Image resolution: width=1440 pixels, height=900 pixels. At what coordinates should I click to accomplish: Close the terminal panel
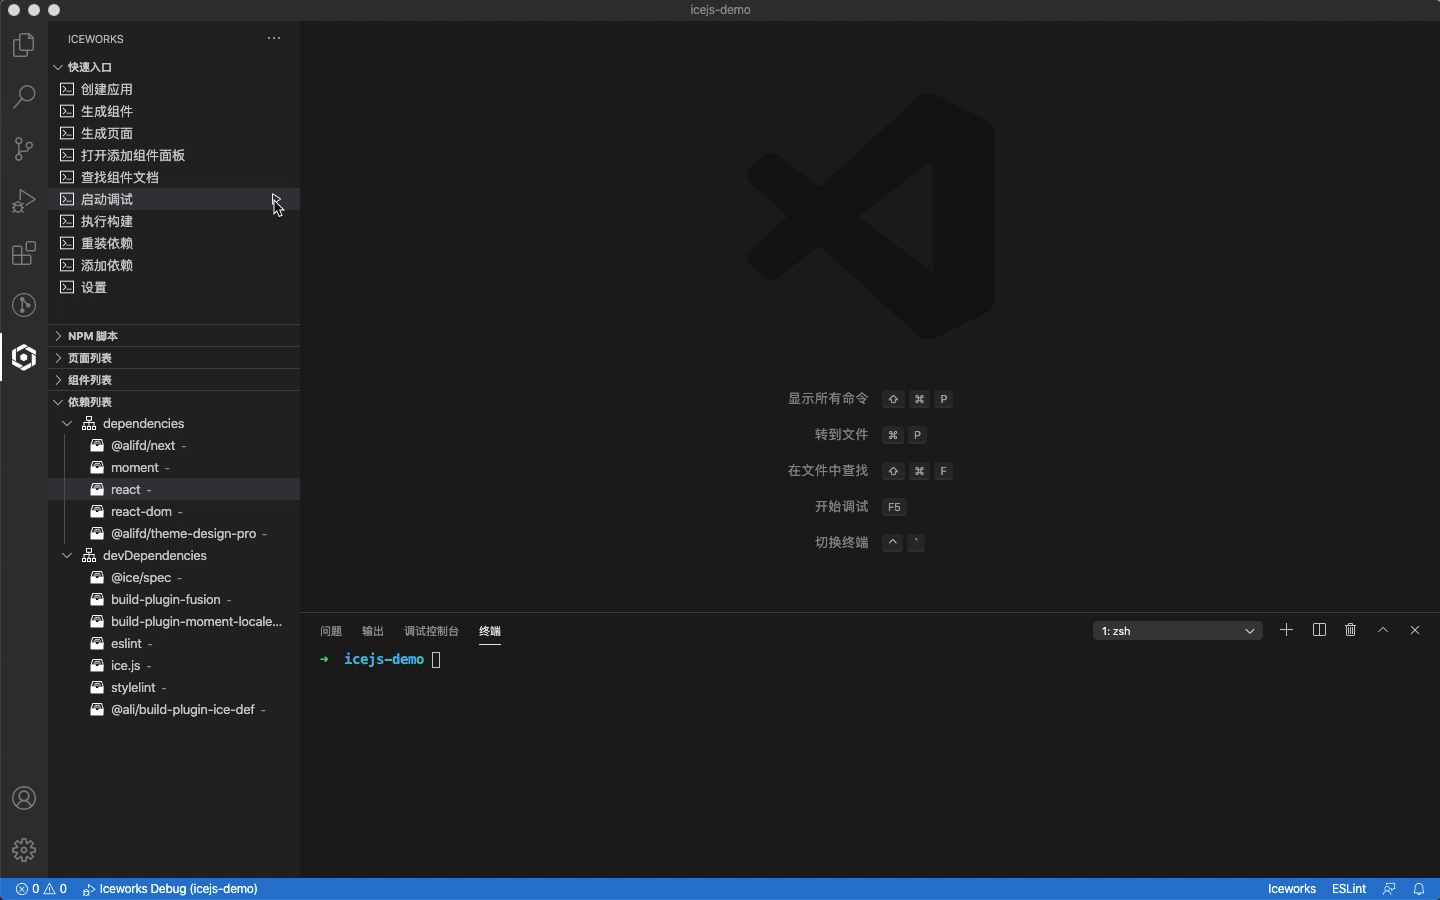click(1415, 630)
